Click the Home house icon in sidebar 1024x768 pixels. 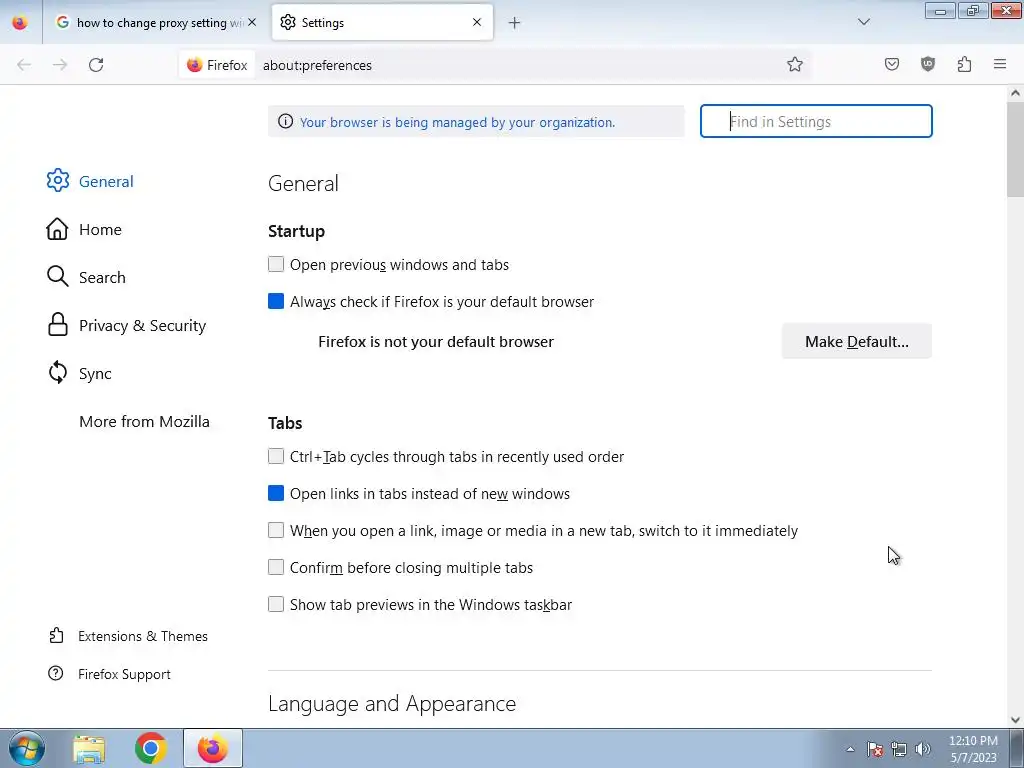(57, 229)
